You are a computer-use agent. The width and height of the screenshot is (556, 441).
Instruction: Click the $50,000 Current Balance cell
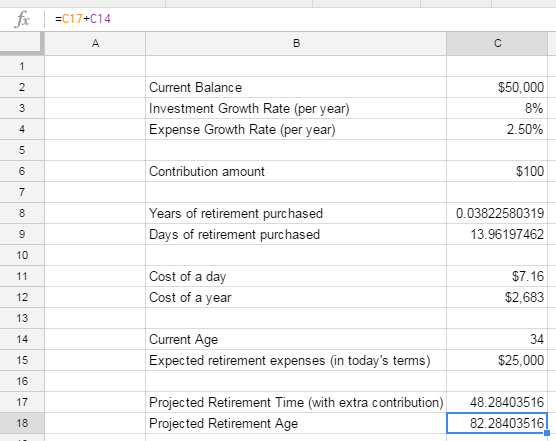(x=497, y=87)
